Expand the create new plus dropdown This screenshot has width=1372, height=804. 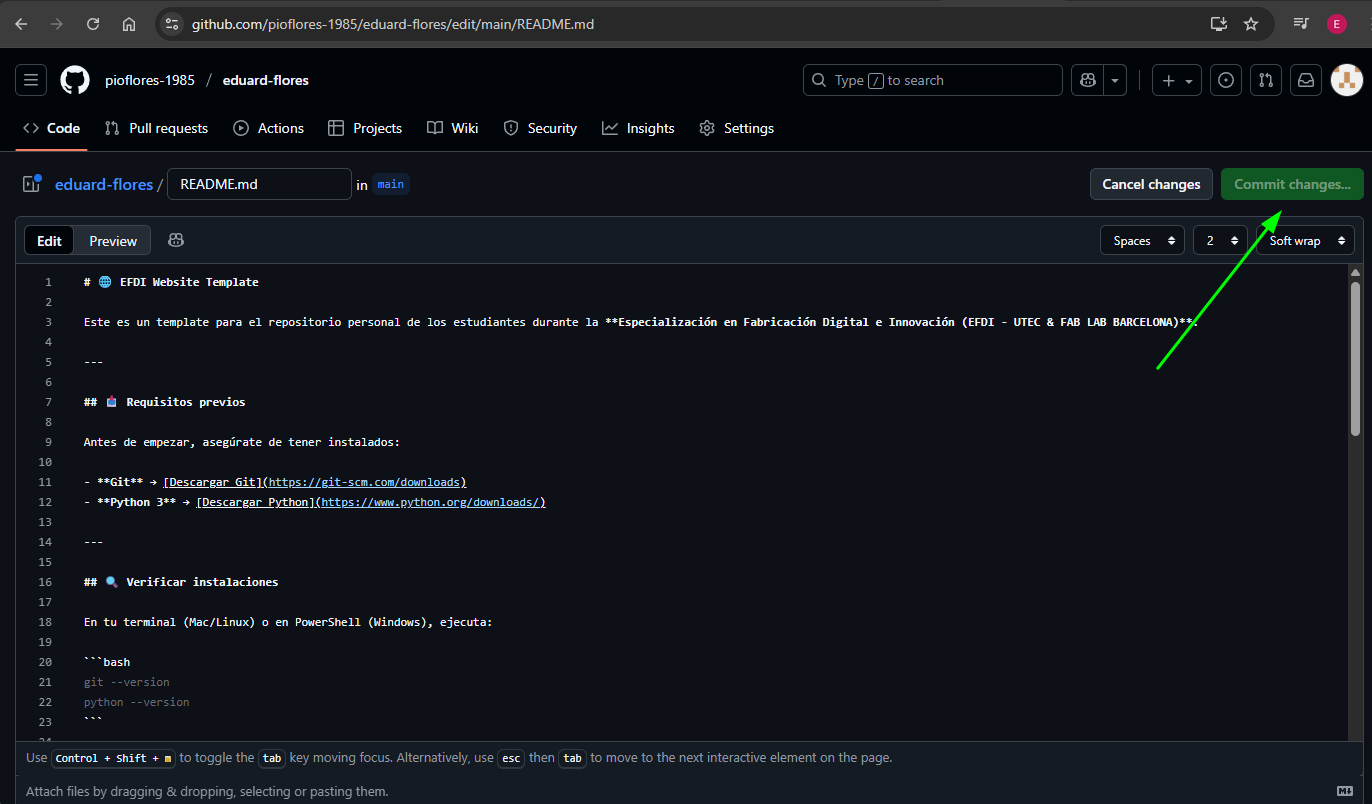[x=1177, y=80]
